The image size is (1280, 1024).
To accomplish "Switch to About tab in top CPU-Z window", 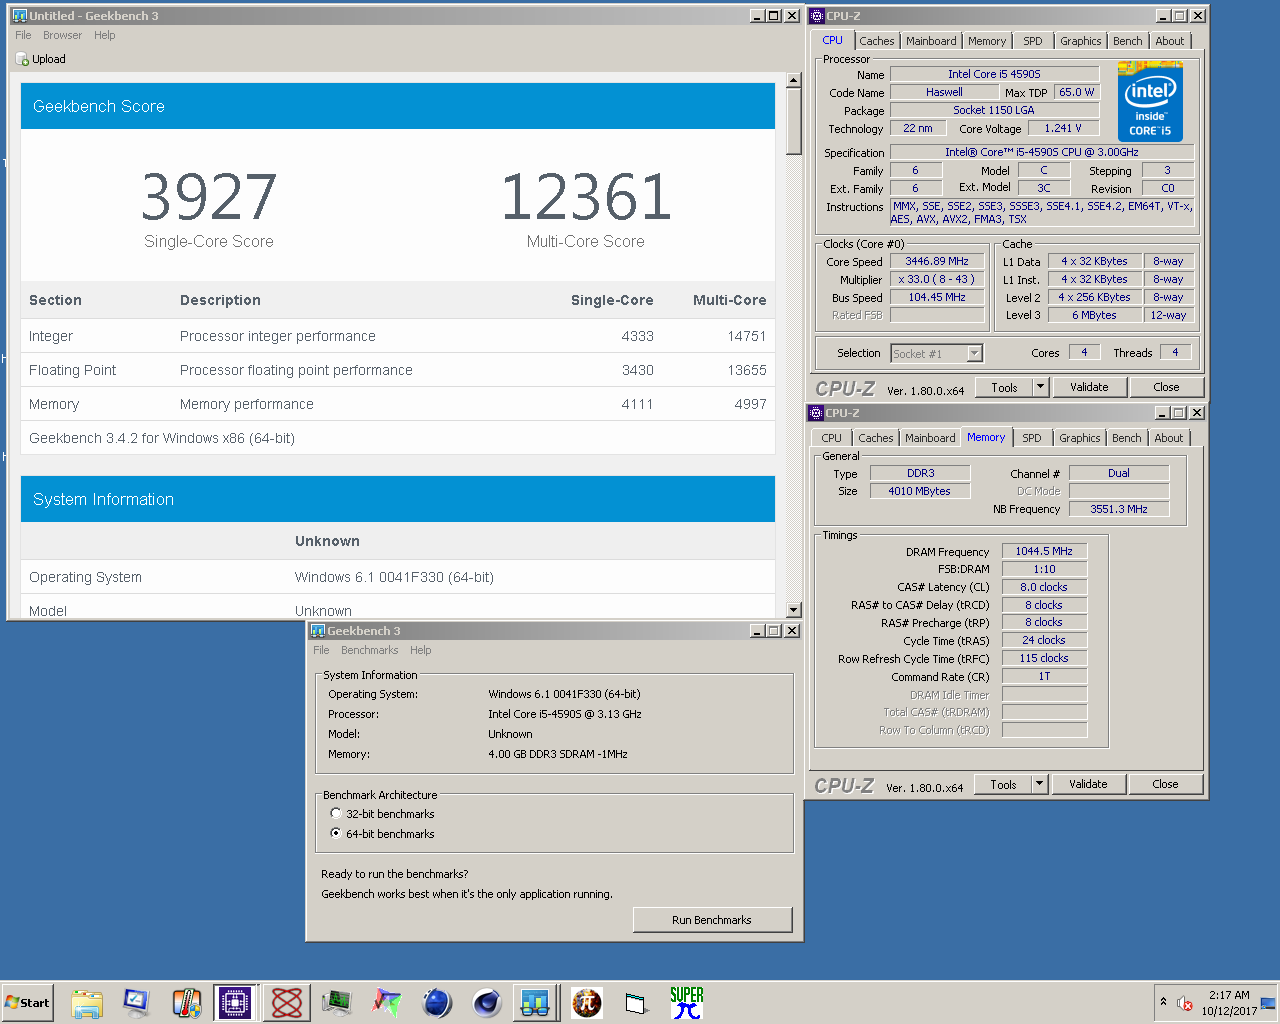I will point(1170,41).
